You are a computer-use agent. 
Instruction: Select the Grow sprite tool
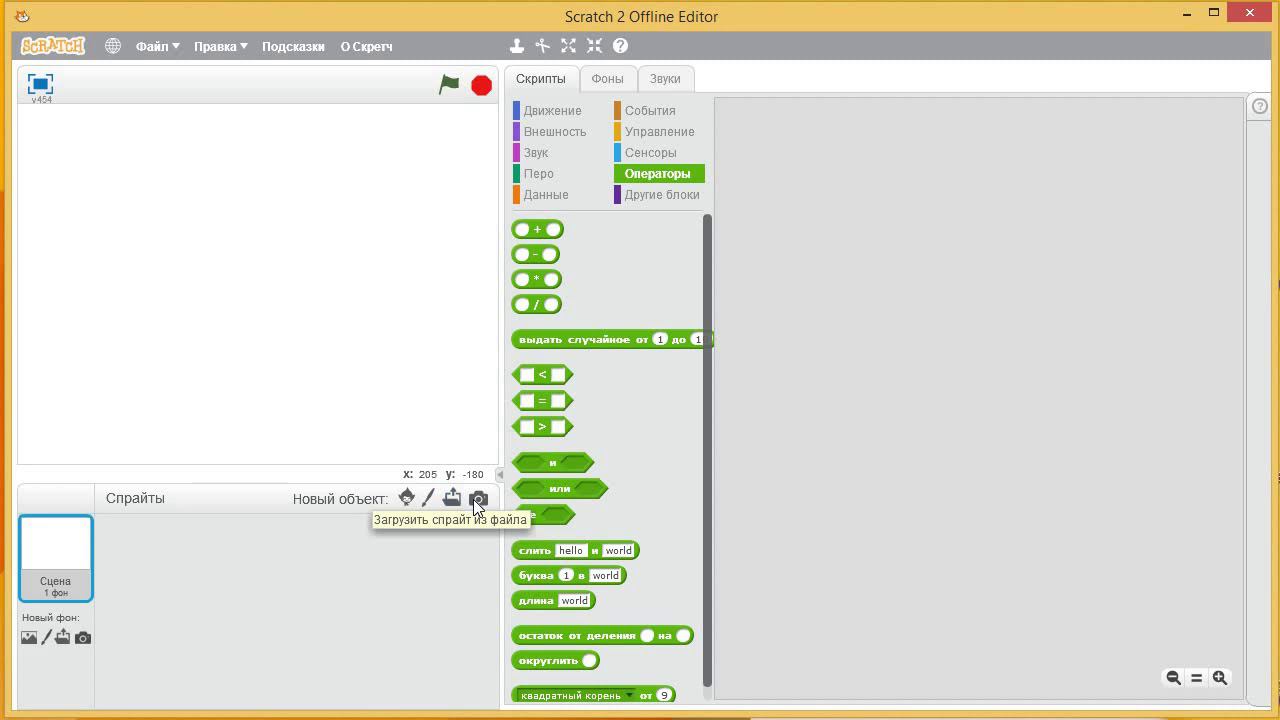tap(568, 46)
